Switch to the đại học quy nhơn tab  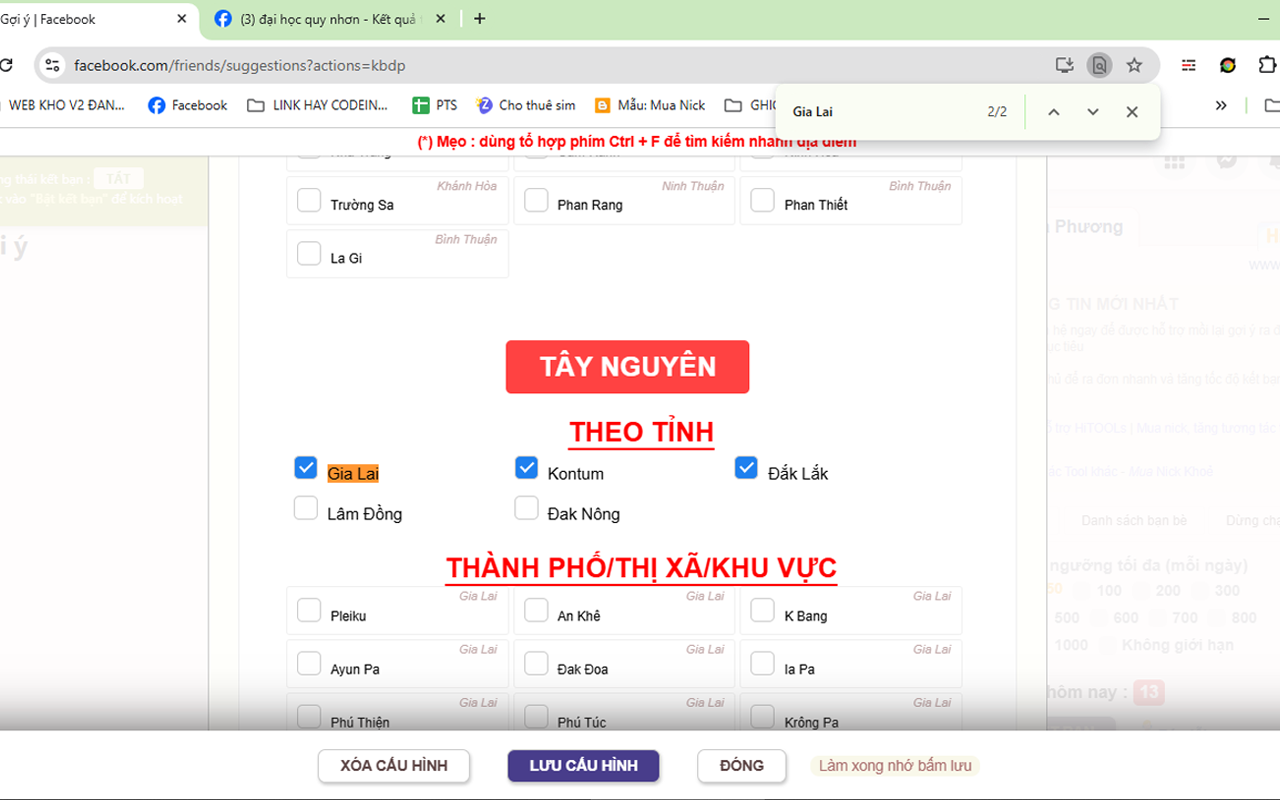(x=320, y=18)
